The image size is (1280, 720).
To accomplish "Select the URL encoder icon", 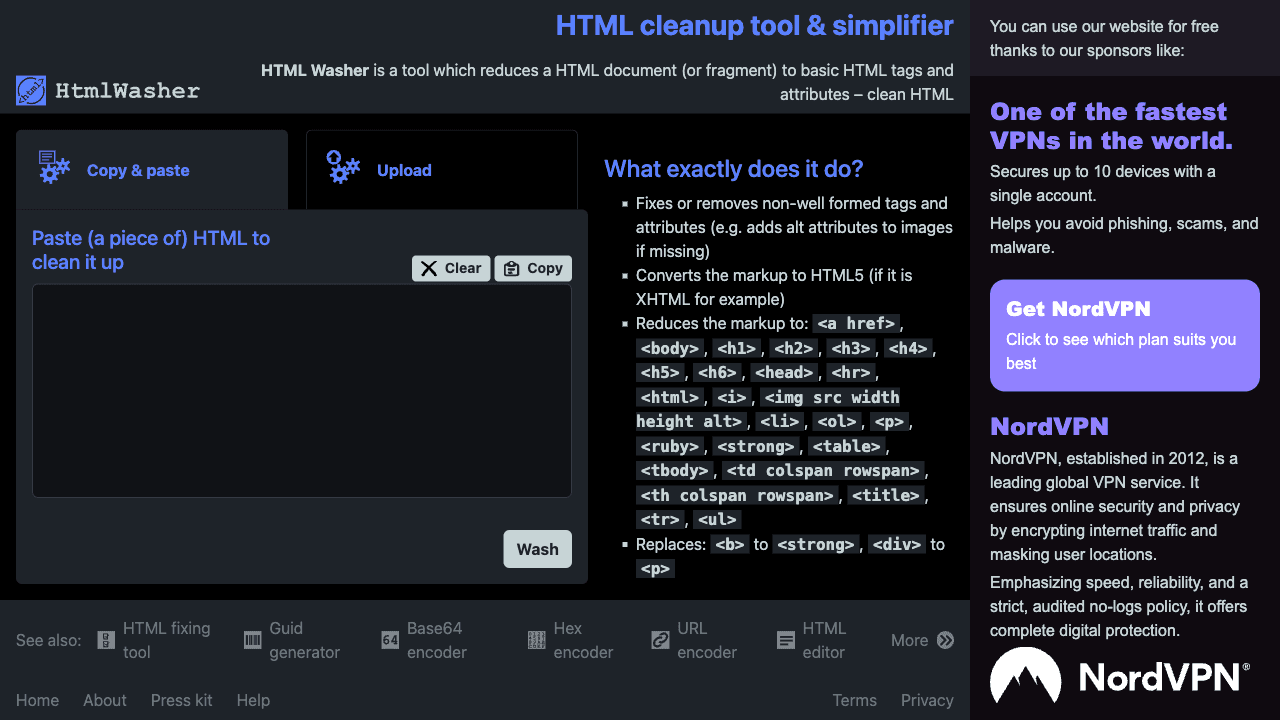I will (660, 640).
